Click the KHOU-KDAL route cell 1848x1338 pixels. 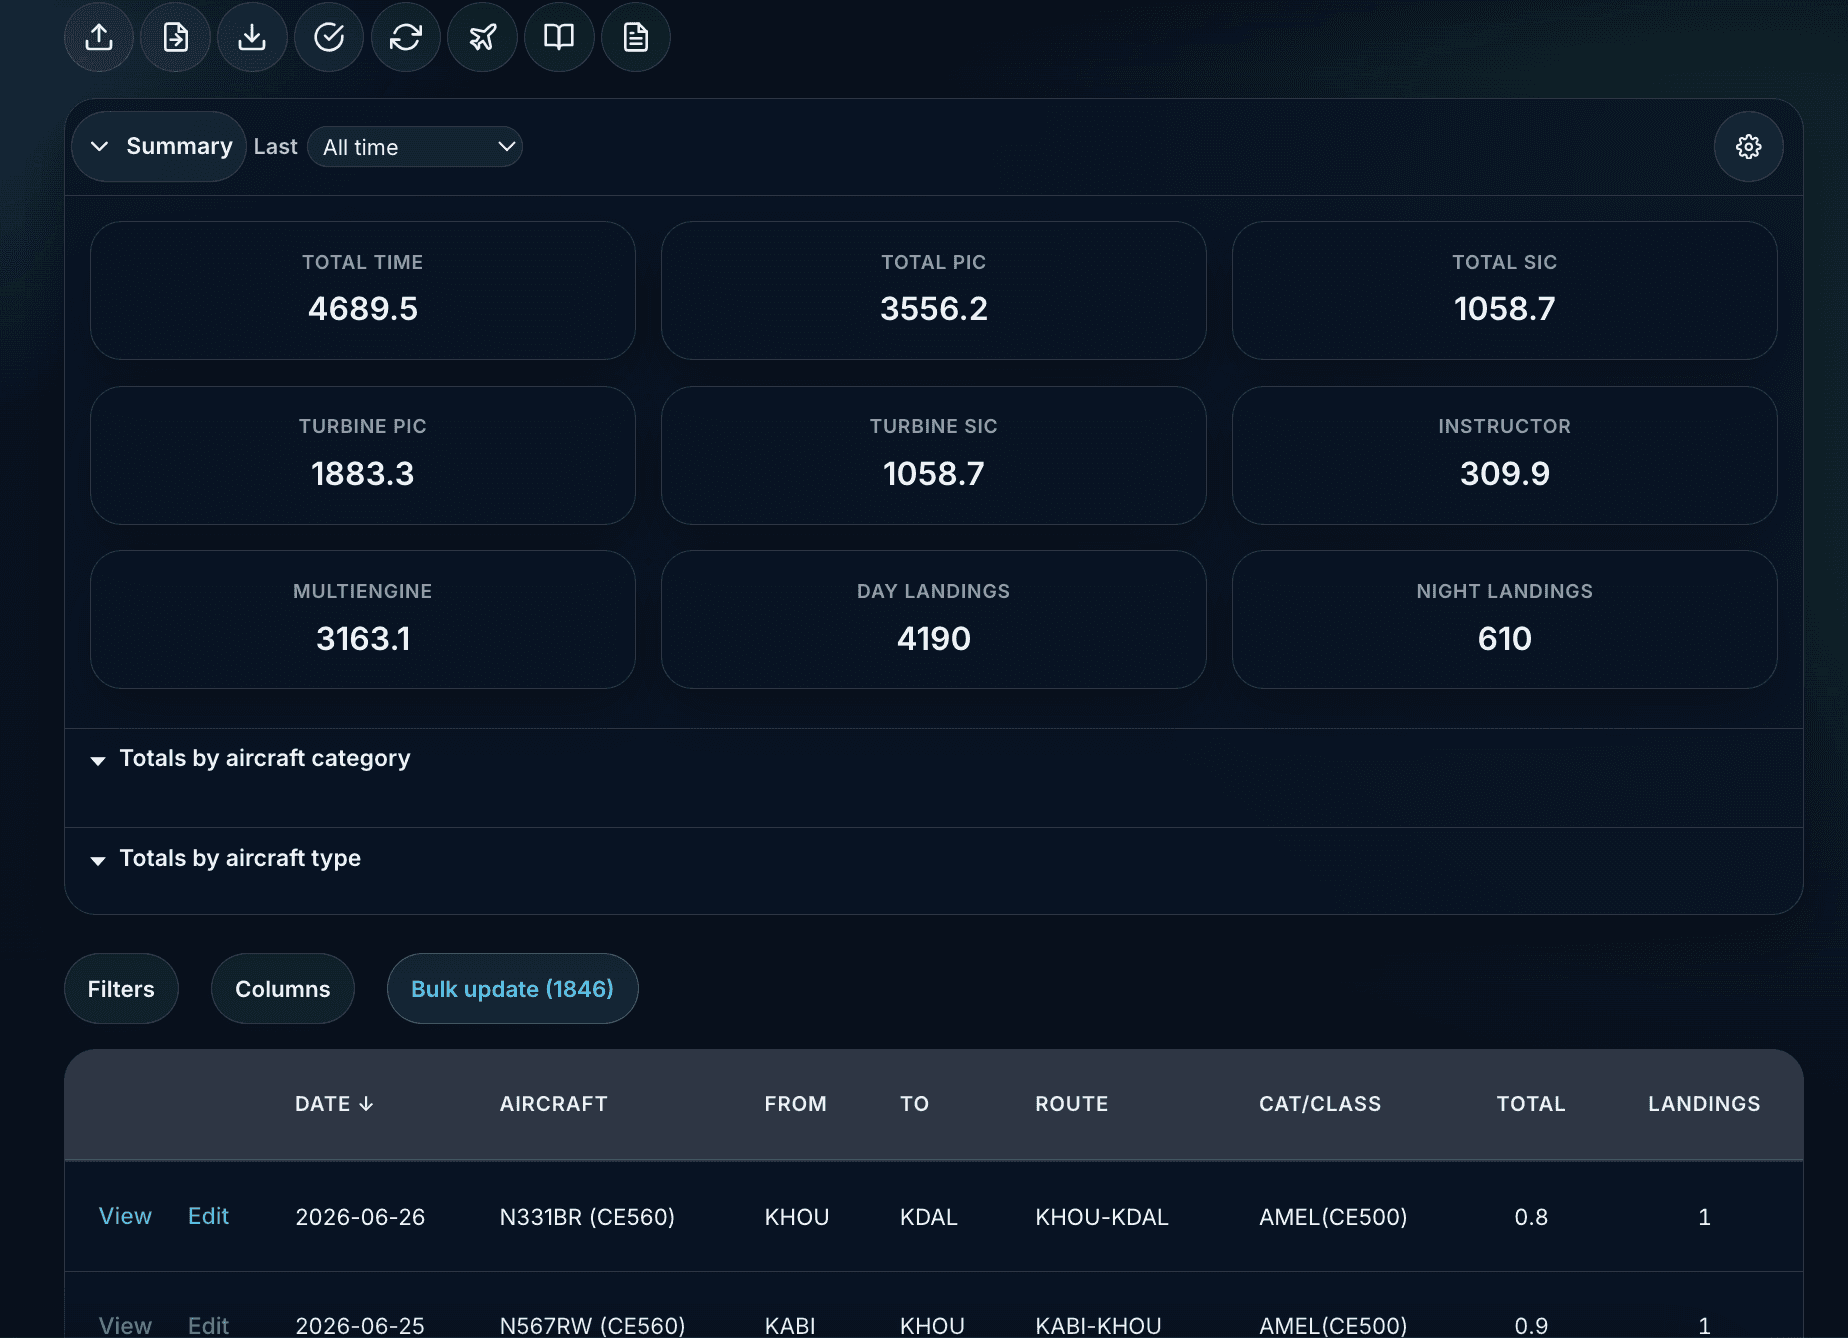click(x=1102, y=1217)
